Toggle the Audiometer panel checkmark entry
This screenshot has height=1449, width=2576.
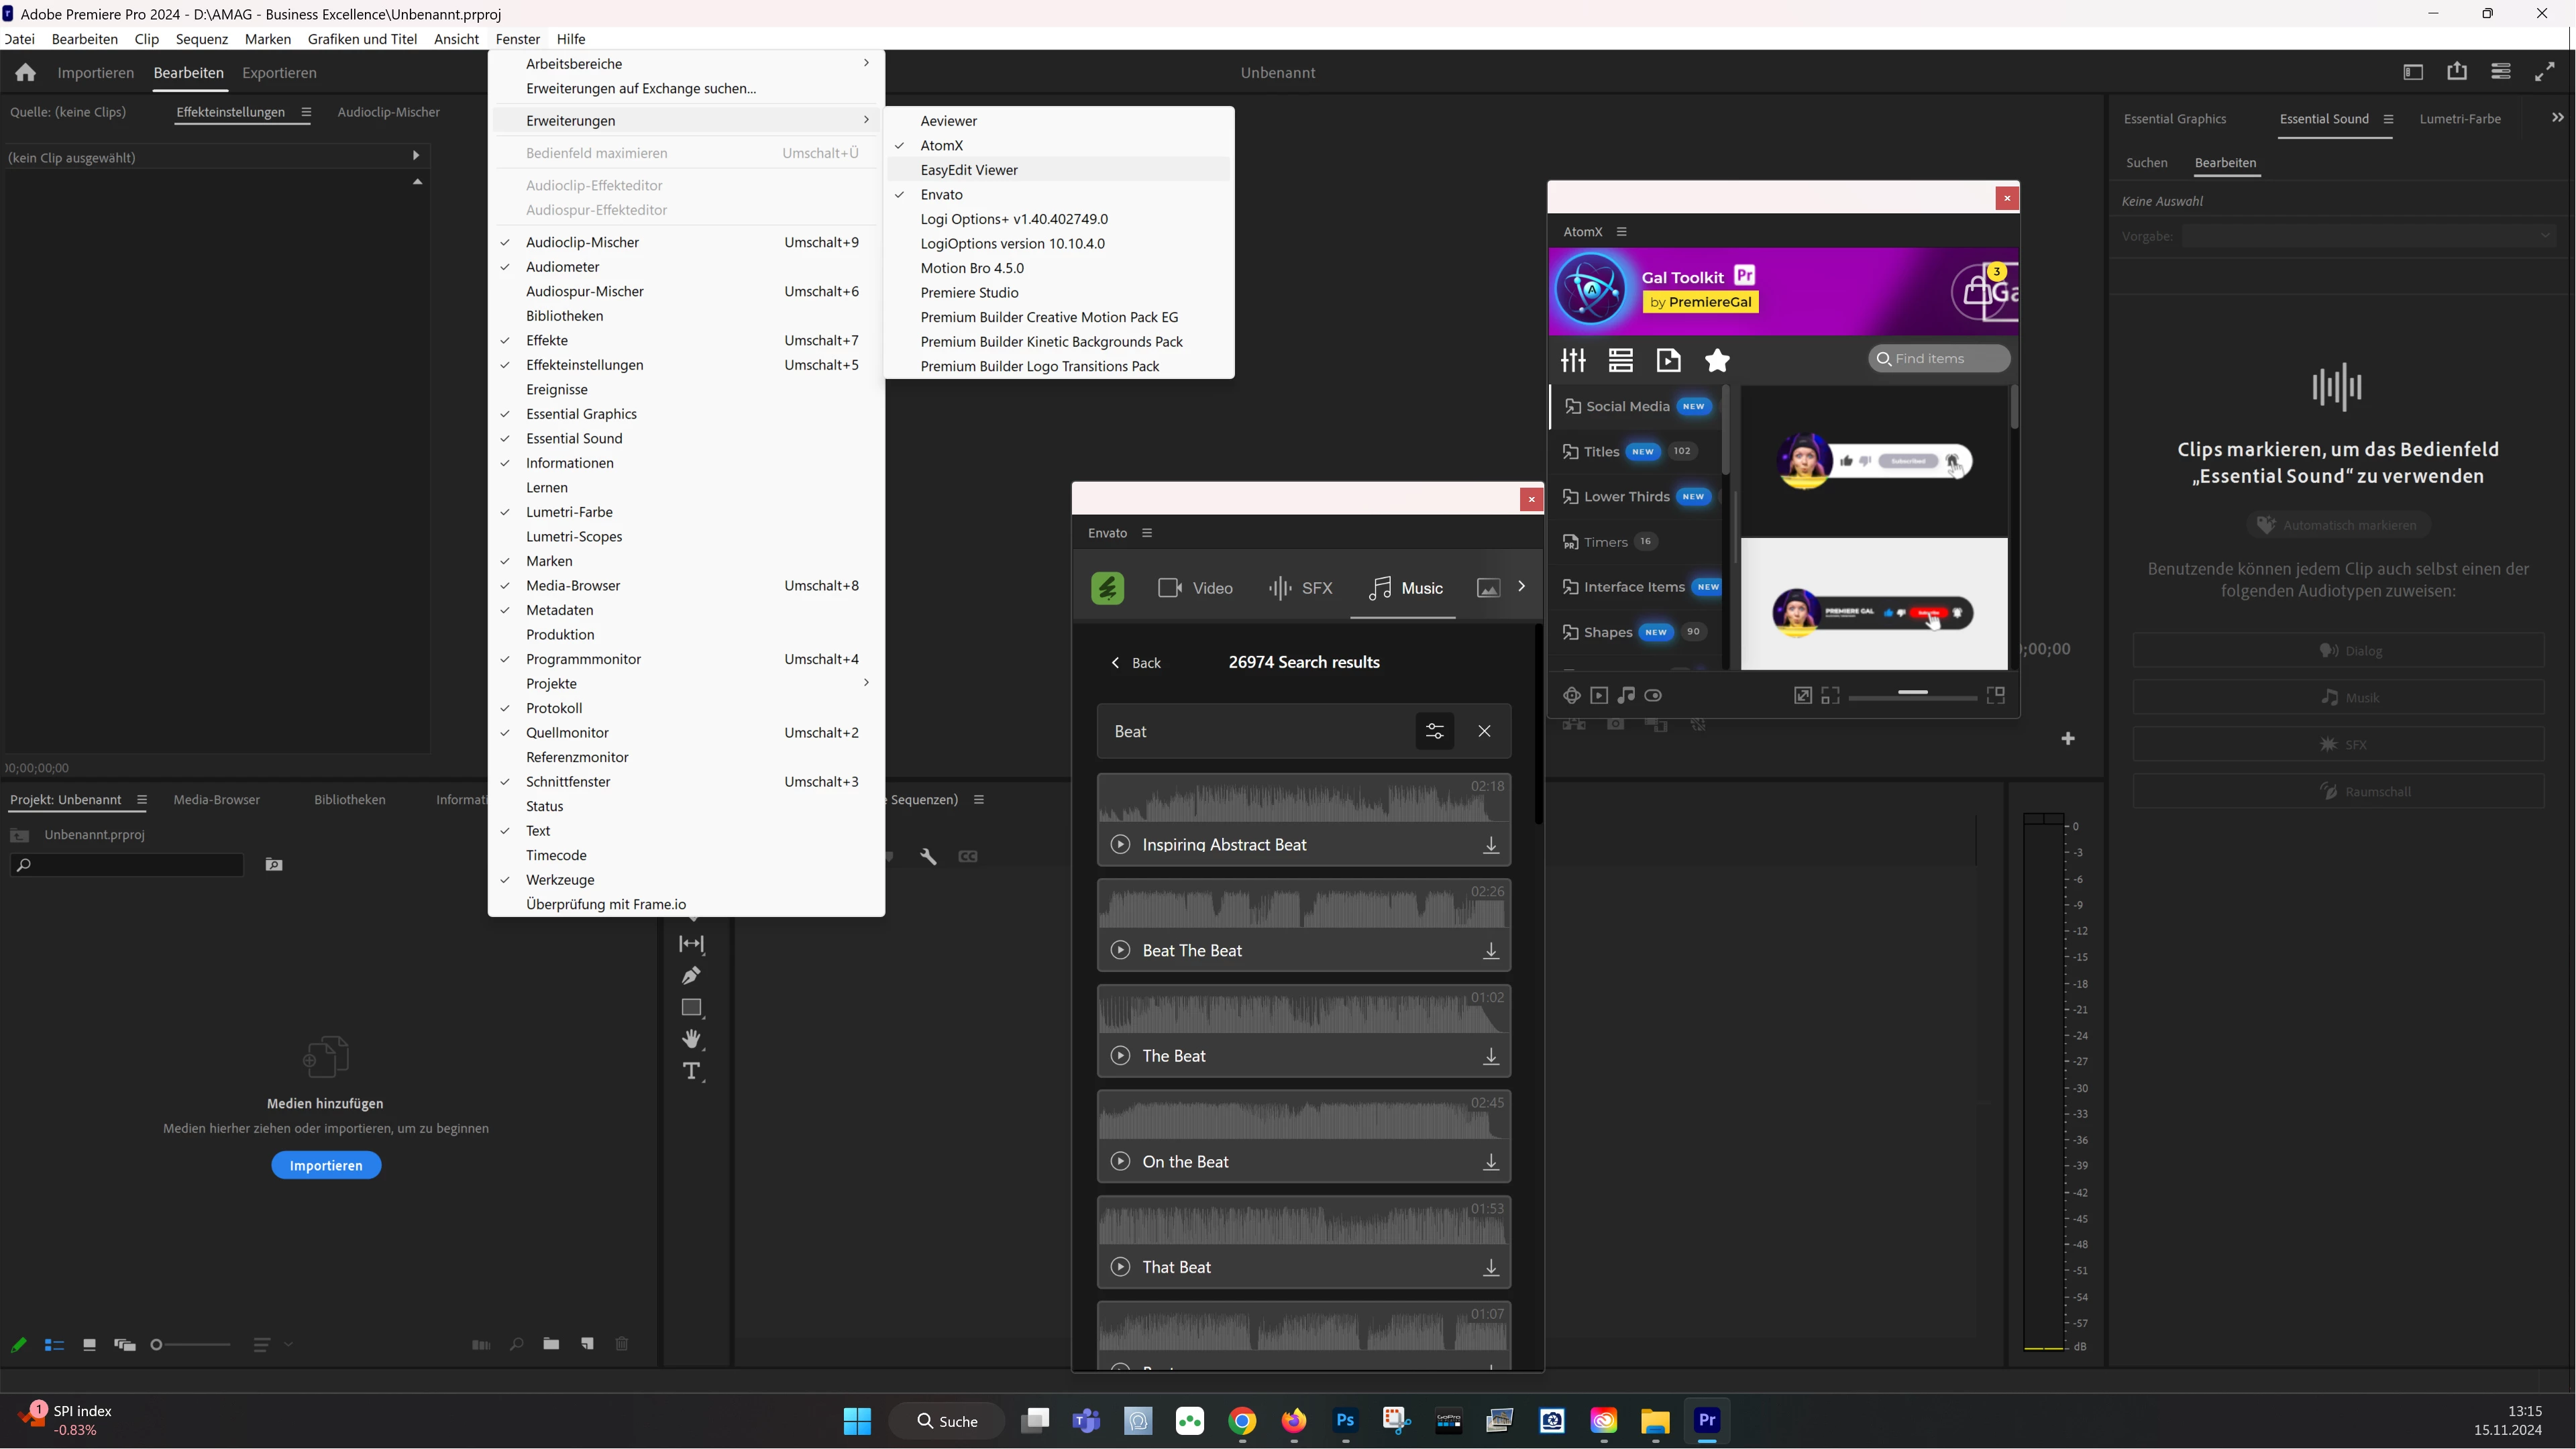pos(562,267)
